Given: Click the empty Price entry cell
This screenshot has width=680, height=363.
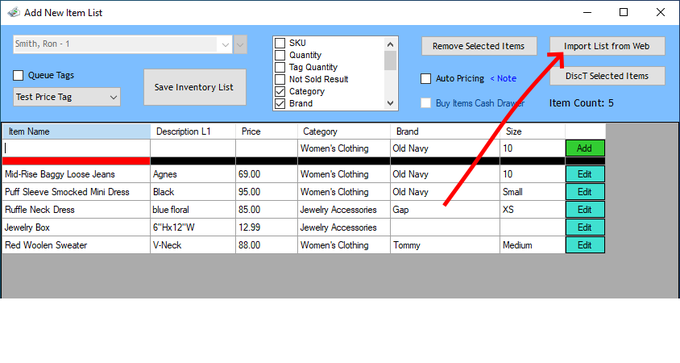Looking at the screenshot, I should tap(267, 148).
